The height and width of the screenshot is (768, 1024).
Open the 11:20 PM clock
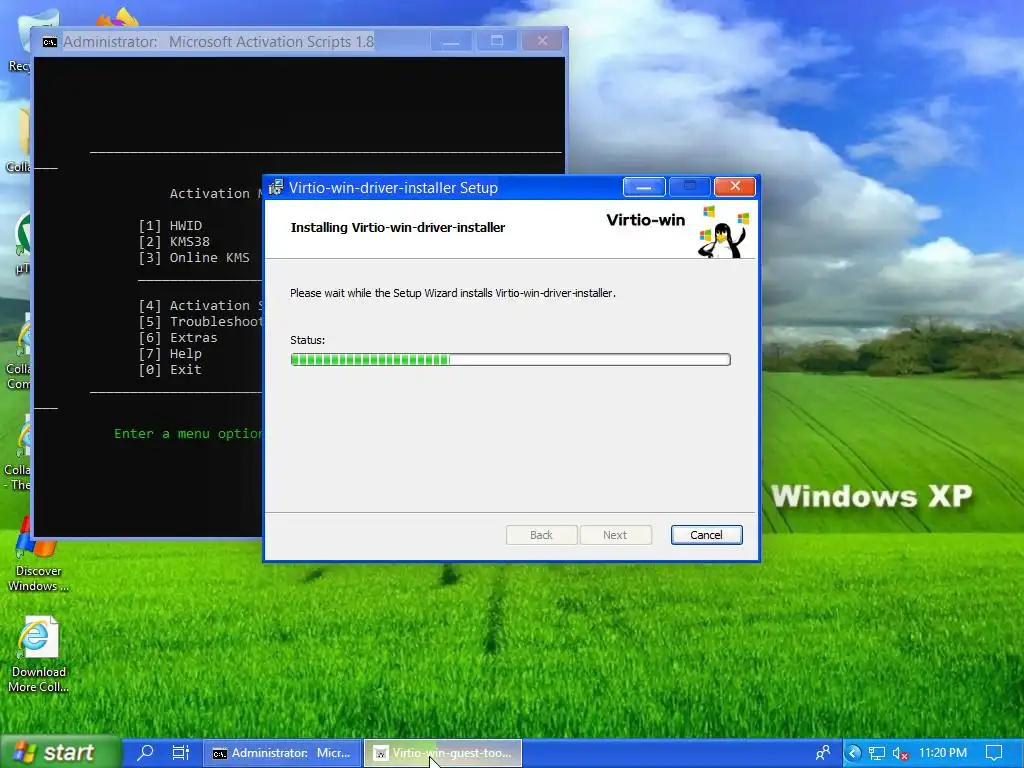click(x=942, y=753)
